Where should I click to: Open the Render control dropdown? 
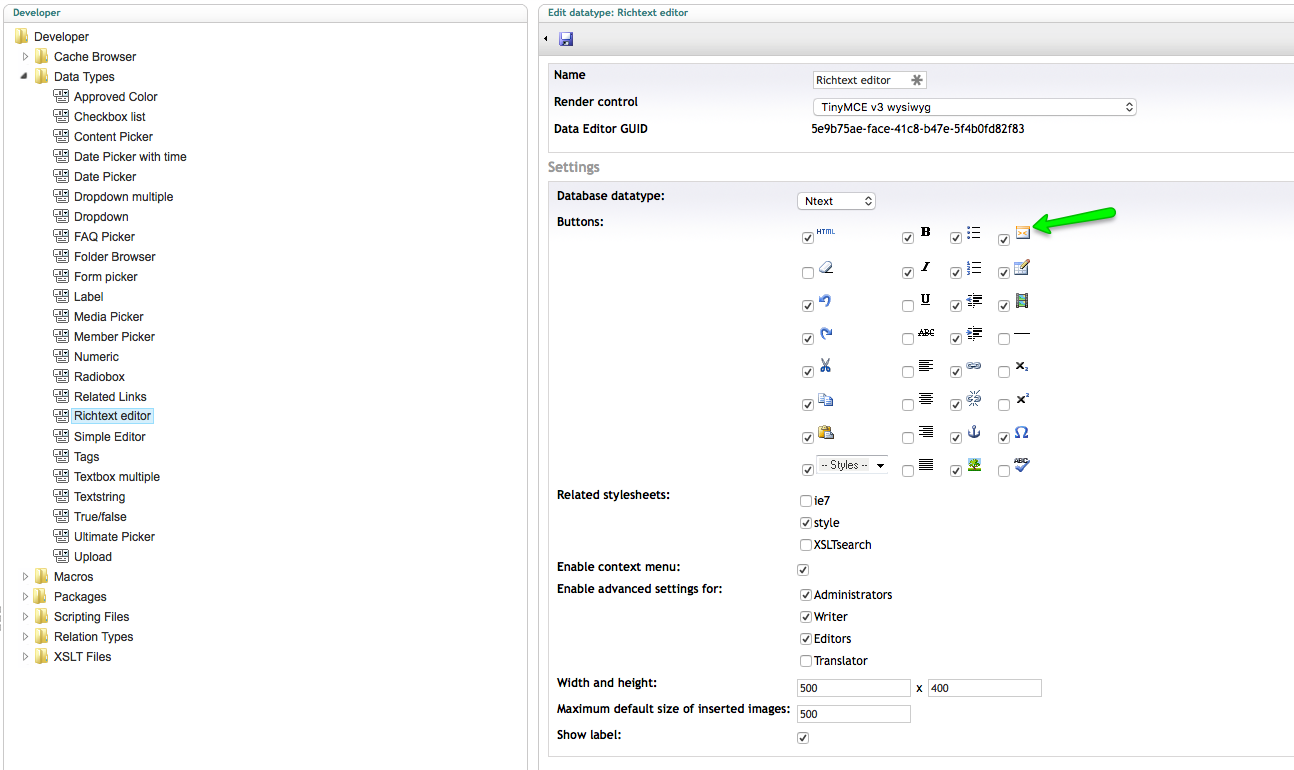[x=973, y=107]
